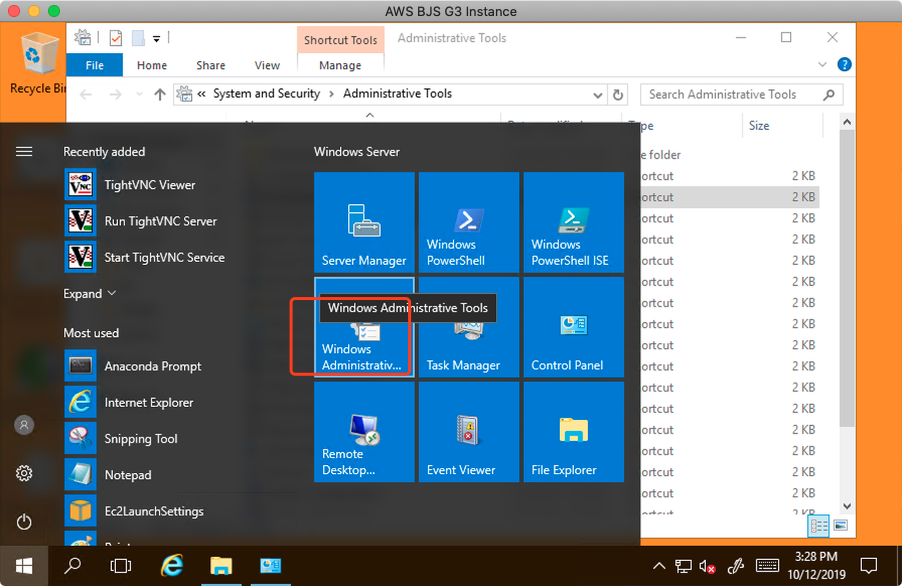Open Settings gear in Start menu

coord(24,473)
